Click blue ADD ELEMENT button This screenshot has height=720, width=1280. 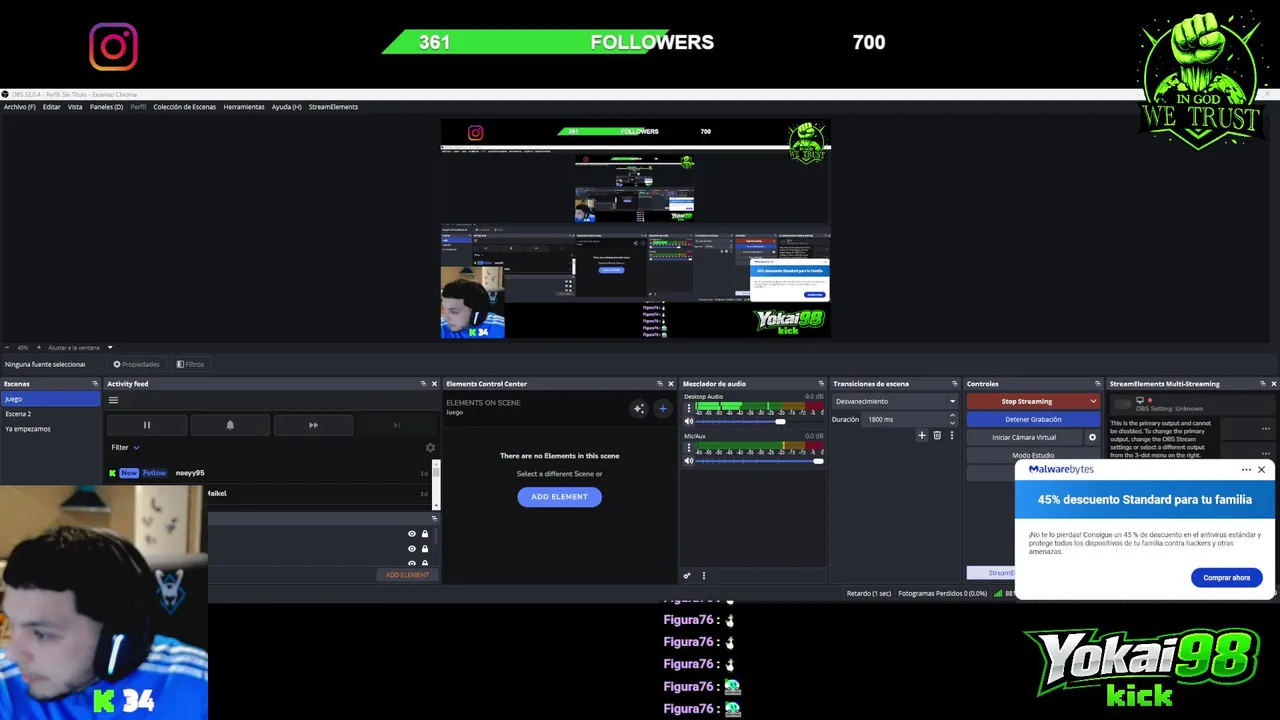click(x=559, y=497)
